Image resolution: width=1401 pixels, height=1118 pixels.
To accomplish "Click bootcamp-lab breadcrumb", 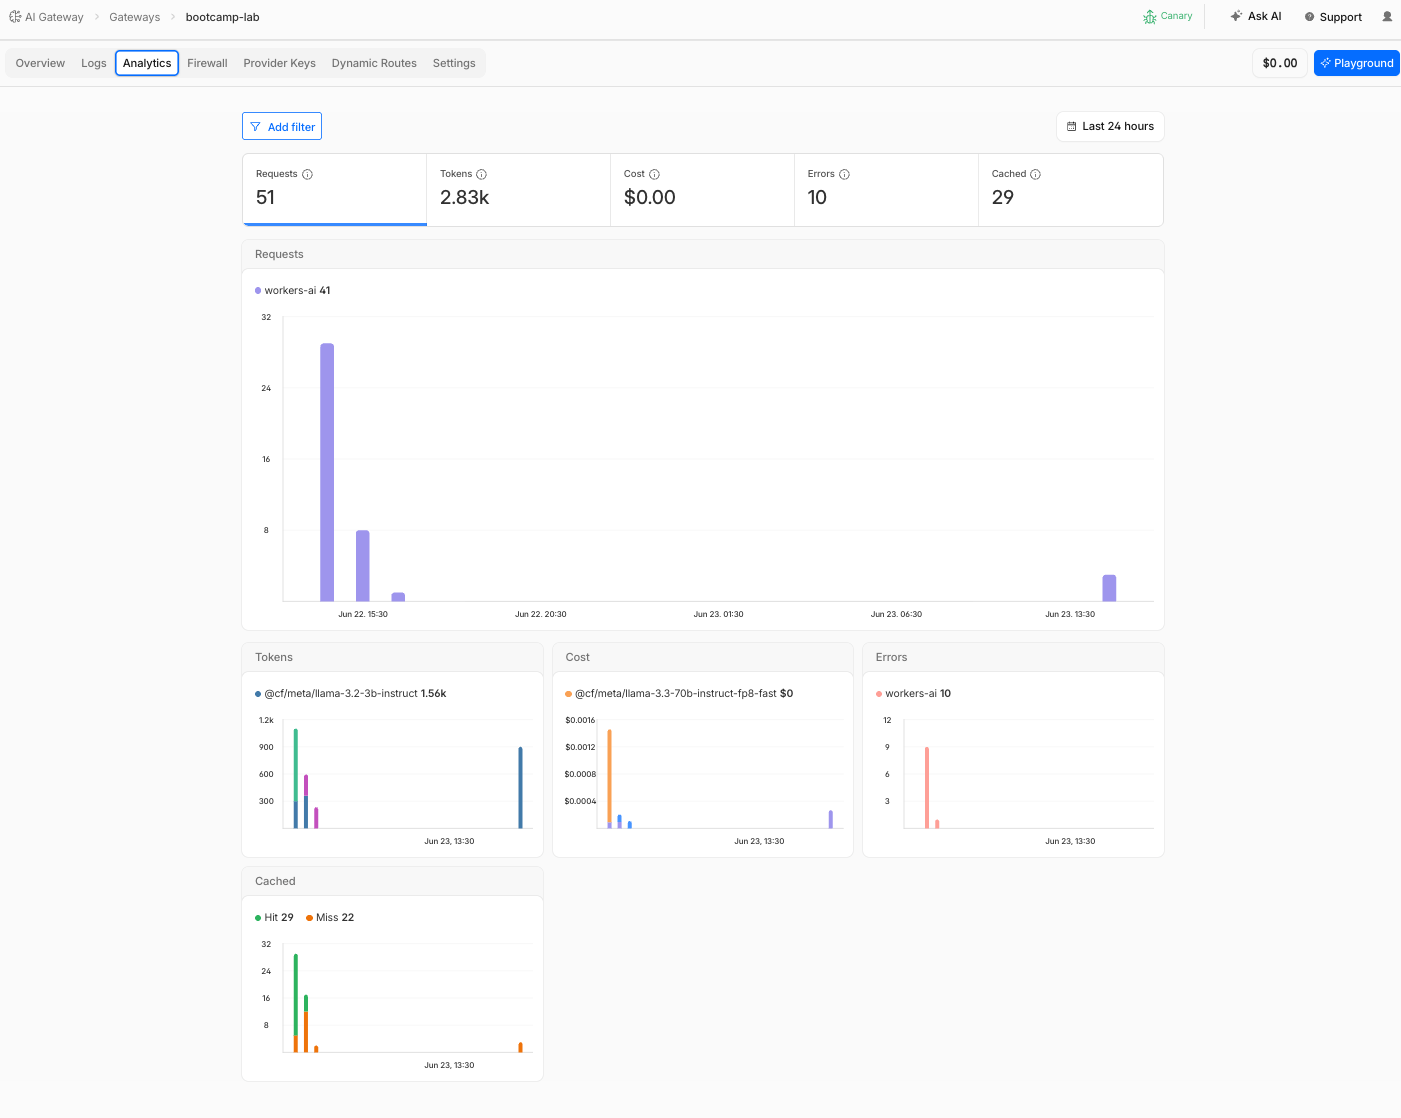I will point(222,17).
